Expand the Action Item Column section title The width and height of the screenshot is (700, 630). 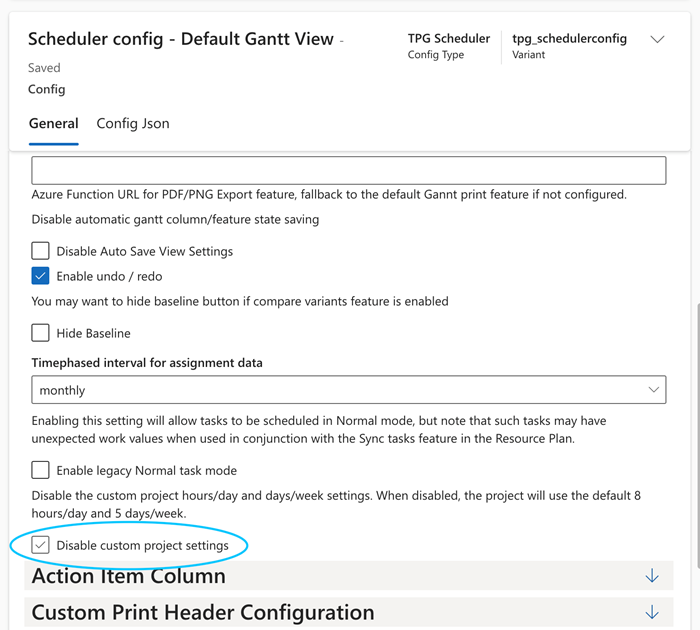129,576
